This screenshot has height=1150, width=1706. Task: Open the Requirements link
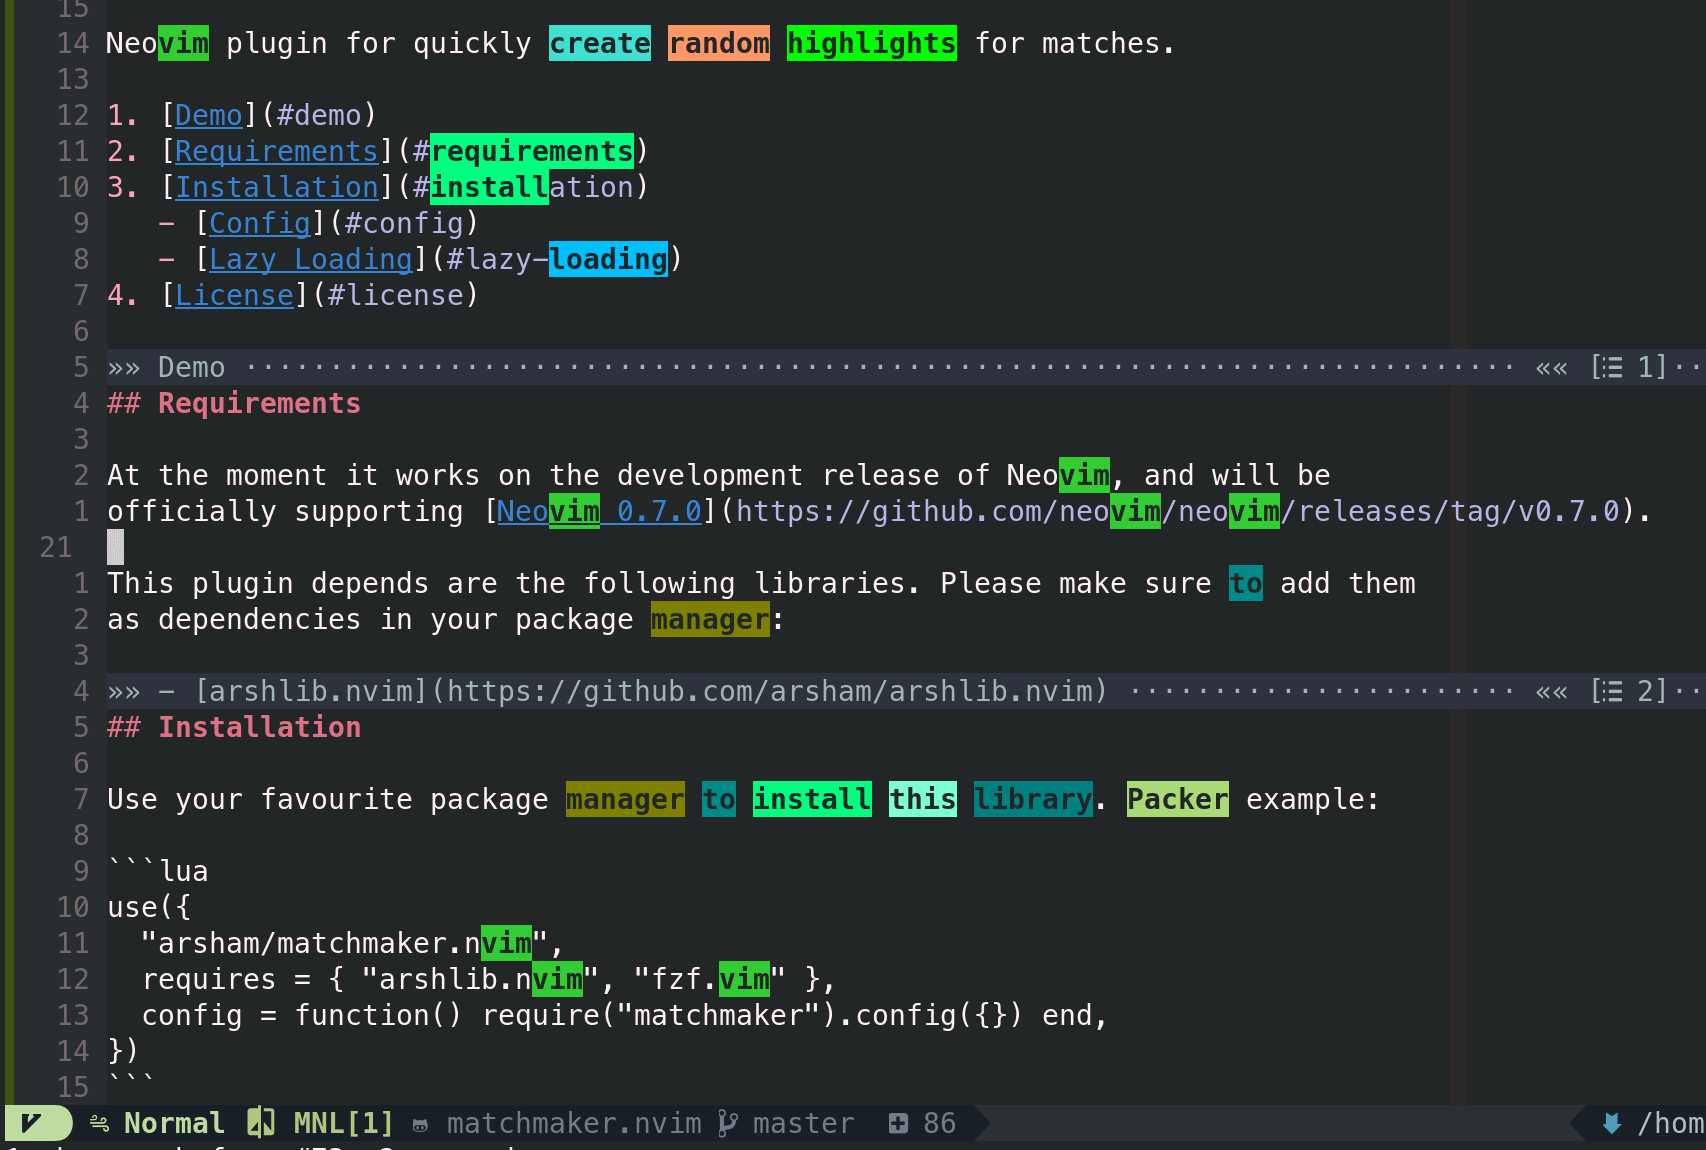click(x=276, y=150)
